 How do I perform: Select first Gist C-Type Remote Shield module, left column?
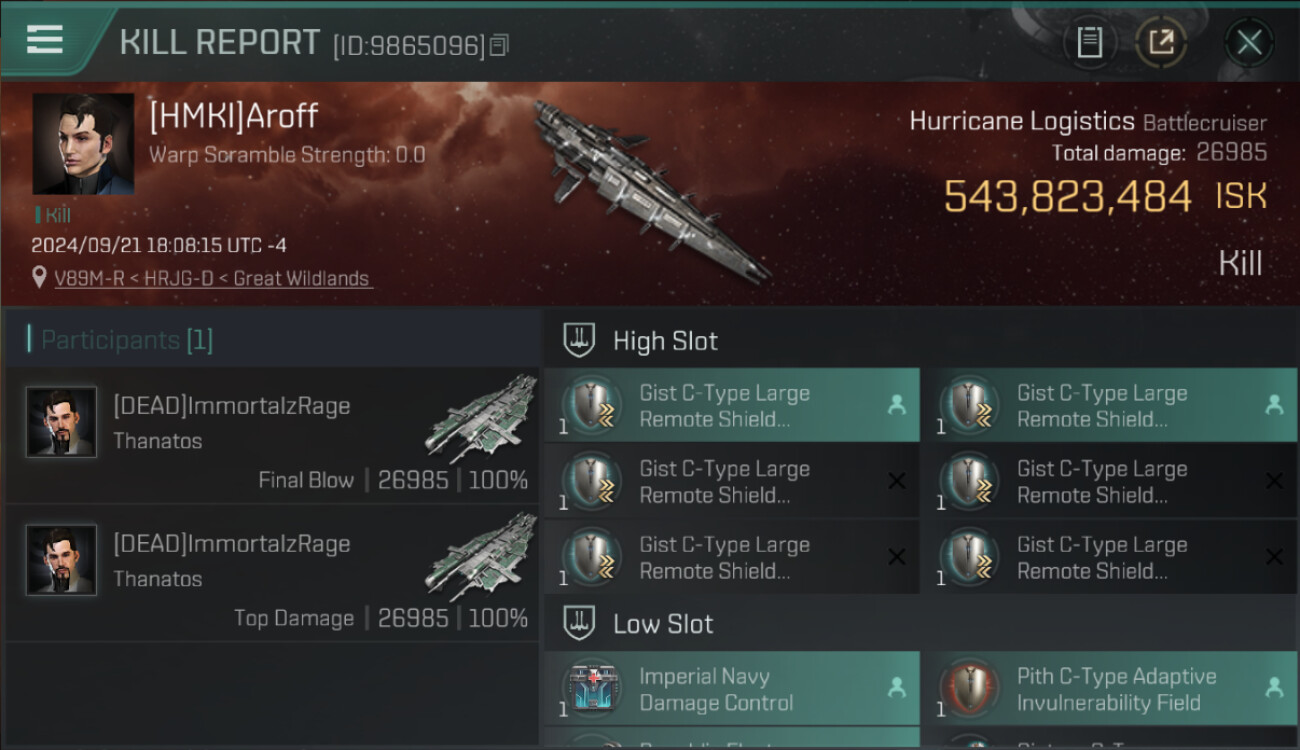click(732, 405)
